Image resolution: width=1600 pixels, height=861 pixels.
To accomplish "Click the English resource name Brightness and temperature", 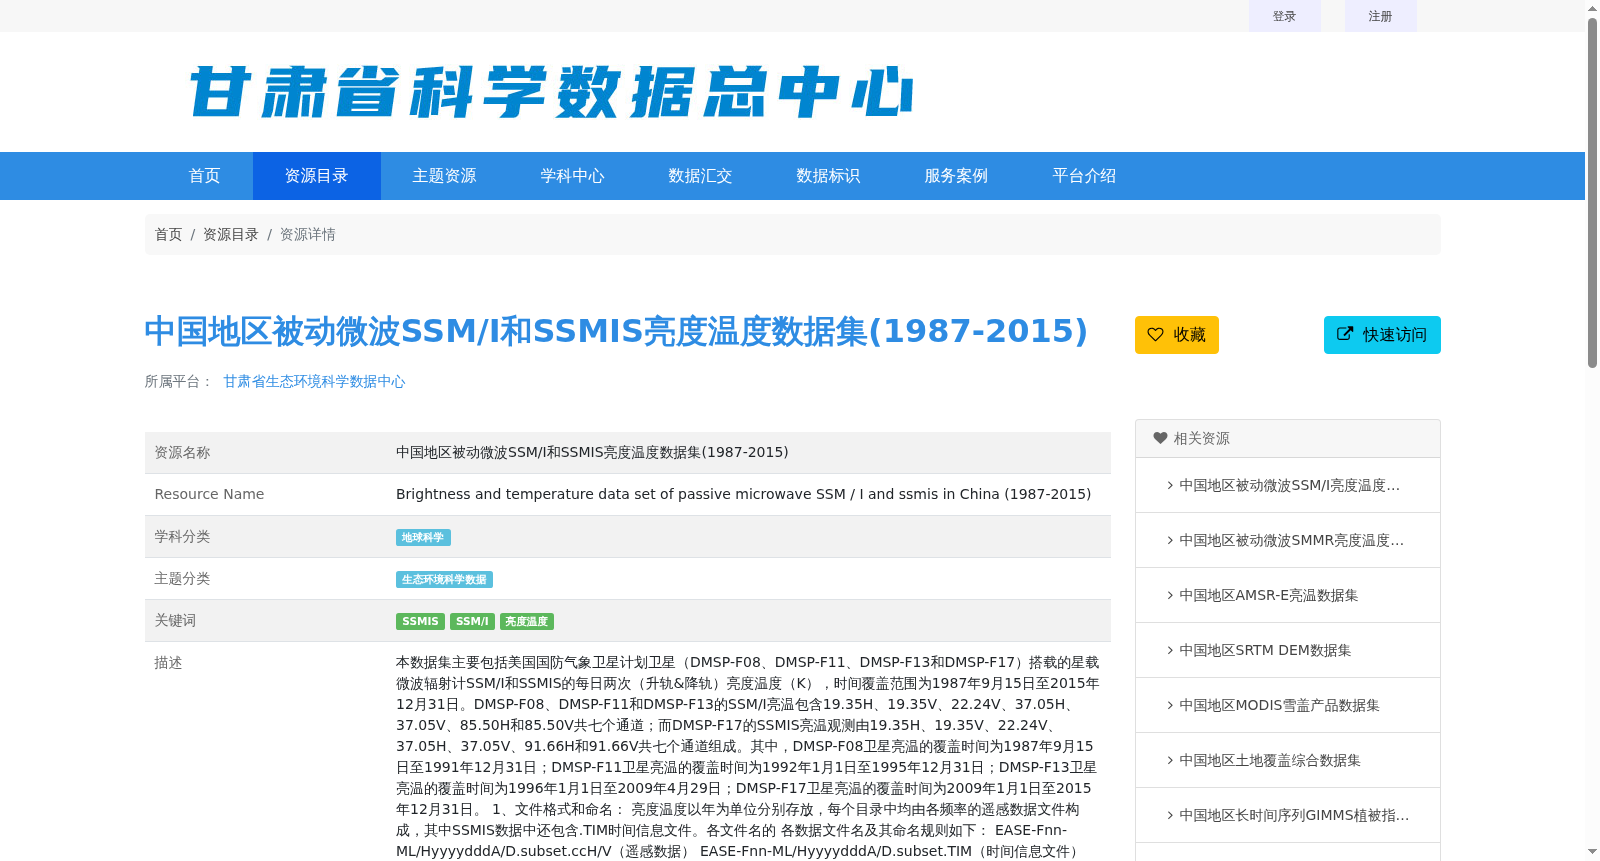I will point(743,494).
